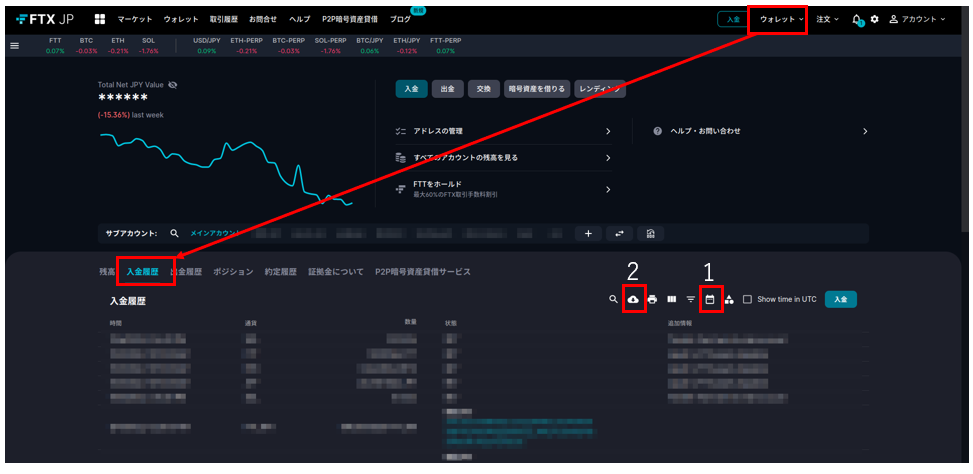Open the アカウント dropdown
The width and height of the screenshot is (973, 474).
tap(917, 19)
